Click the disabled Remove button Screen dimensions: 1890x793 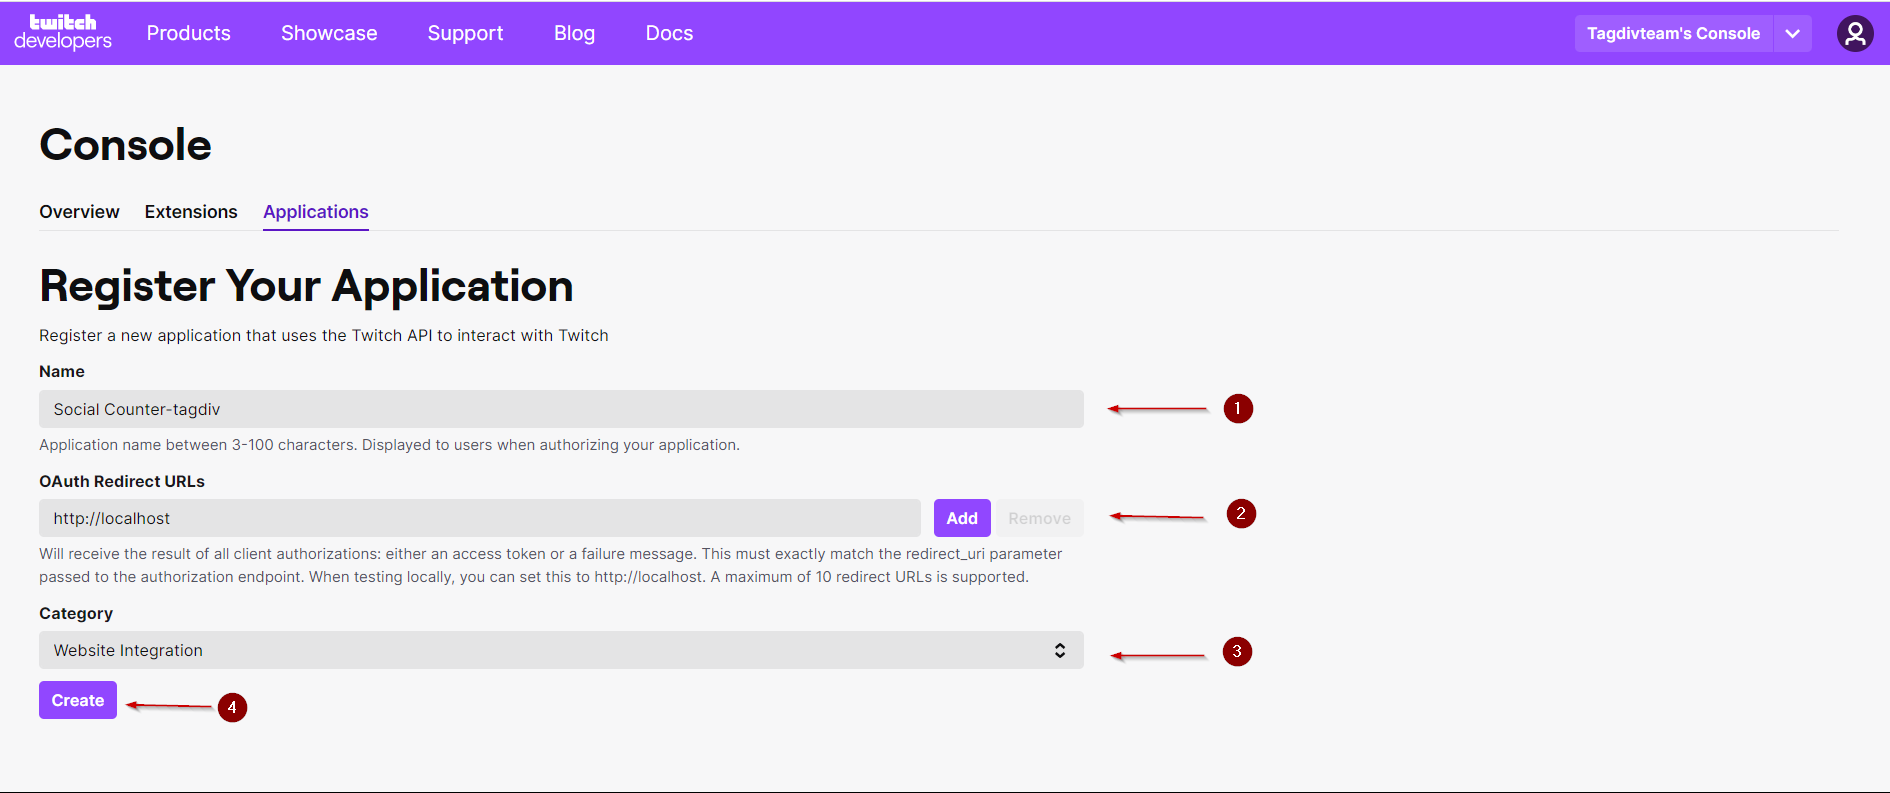[1039, 518]
